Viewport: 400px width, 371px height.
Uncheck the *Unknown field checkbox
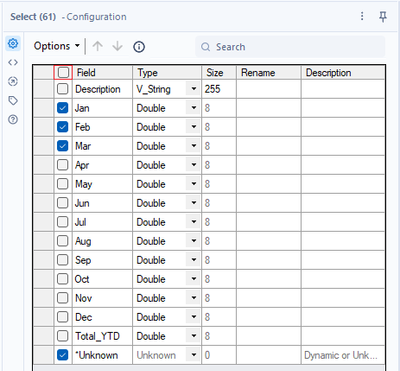63,355
